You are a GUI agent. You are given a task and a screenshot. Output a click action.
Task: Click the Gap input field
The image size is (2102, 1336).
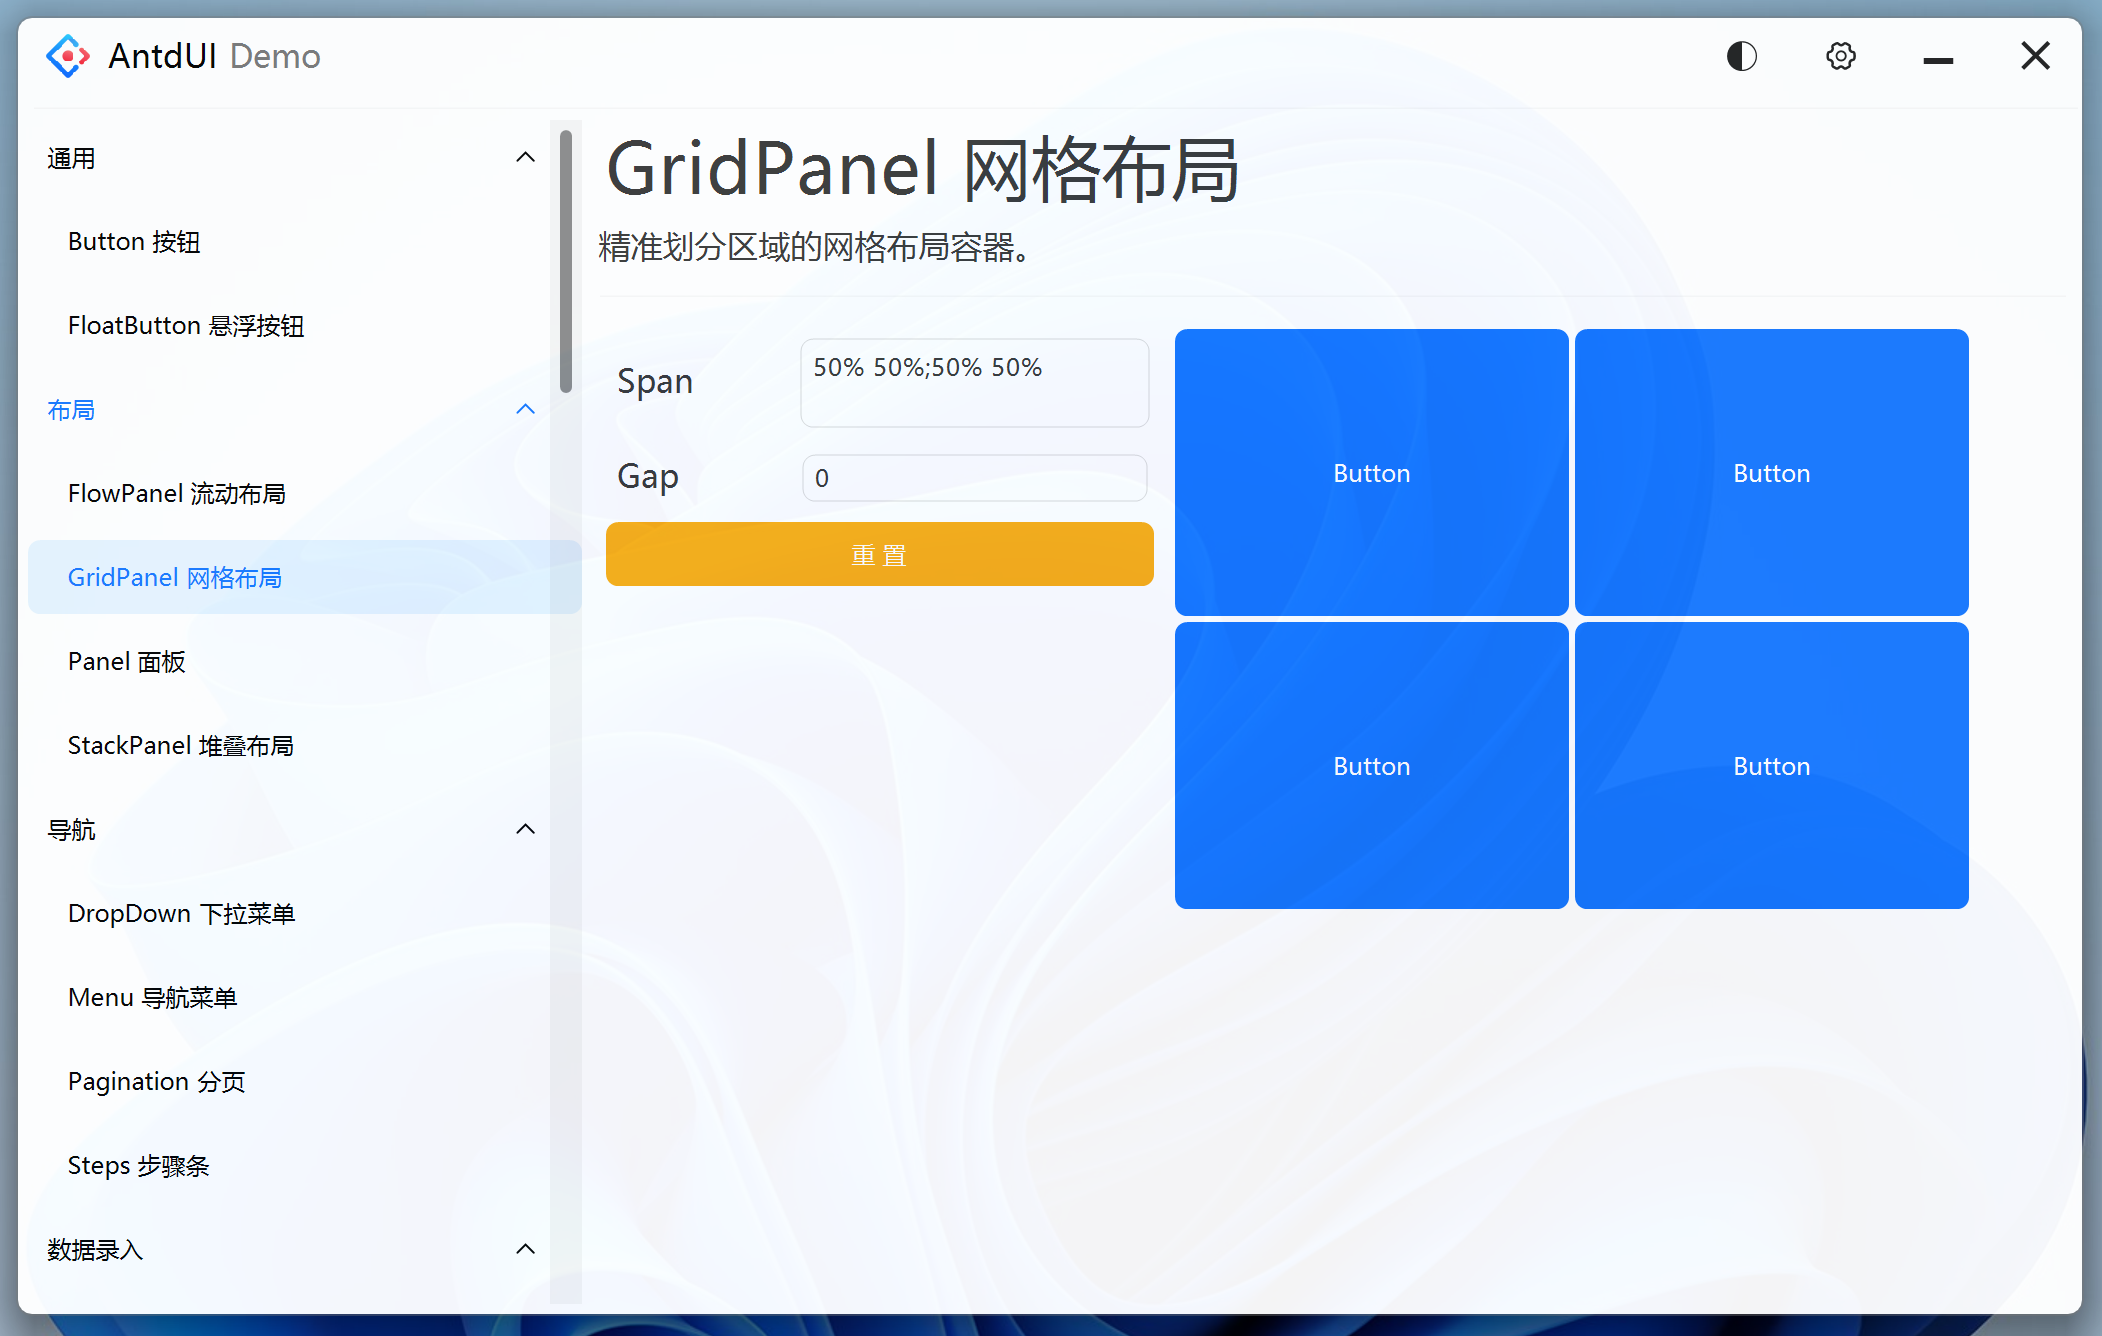pyautogui.click(x=974, y=478)
